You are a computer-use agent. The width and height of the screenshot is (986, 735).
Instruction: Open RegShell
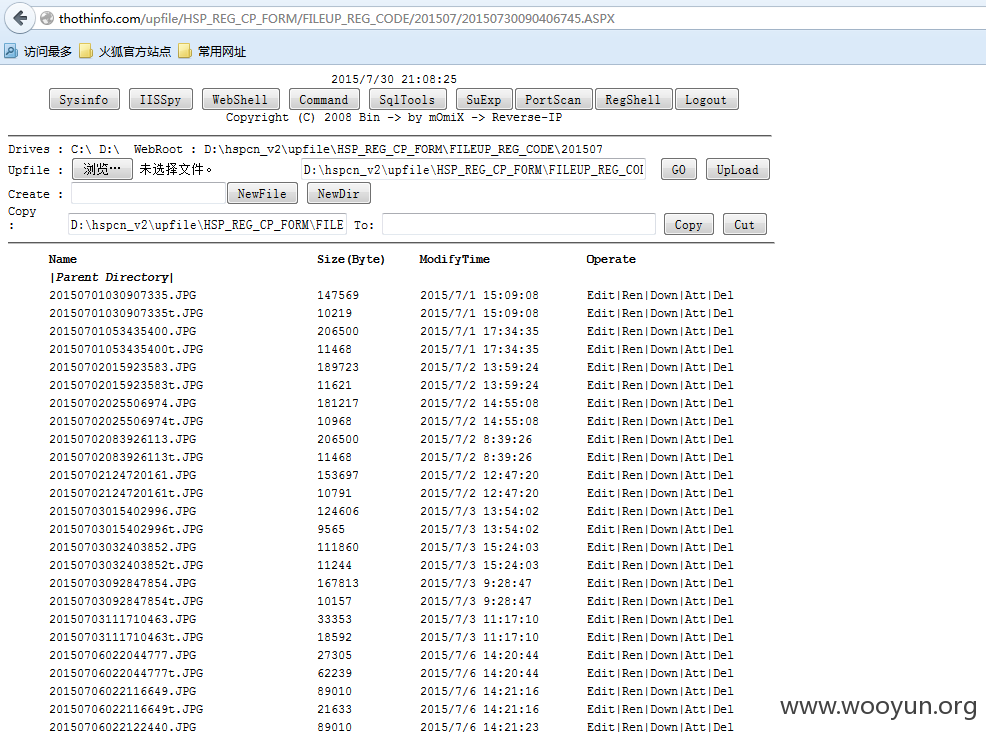633,99
